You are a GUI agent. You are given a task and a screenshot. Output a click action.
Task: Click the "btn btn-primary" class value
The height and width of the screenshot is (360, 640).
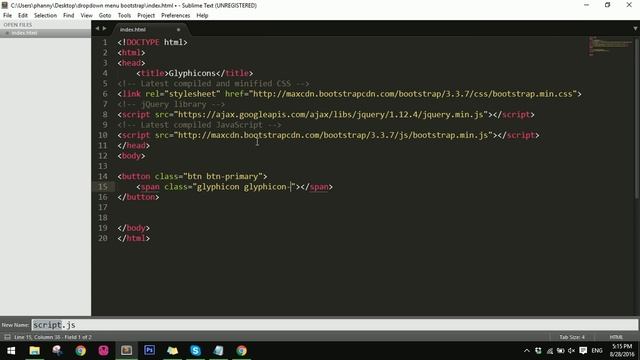pos(223,176)
